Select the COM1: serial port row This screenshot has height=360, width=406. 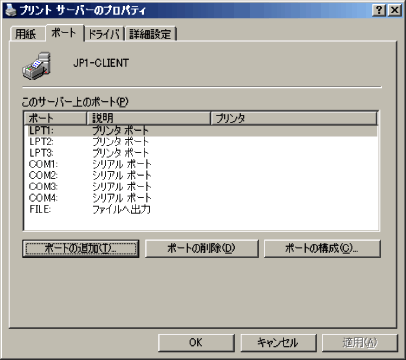[201, 164]
